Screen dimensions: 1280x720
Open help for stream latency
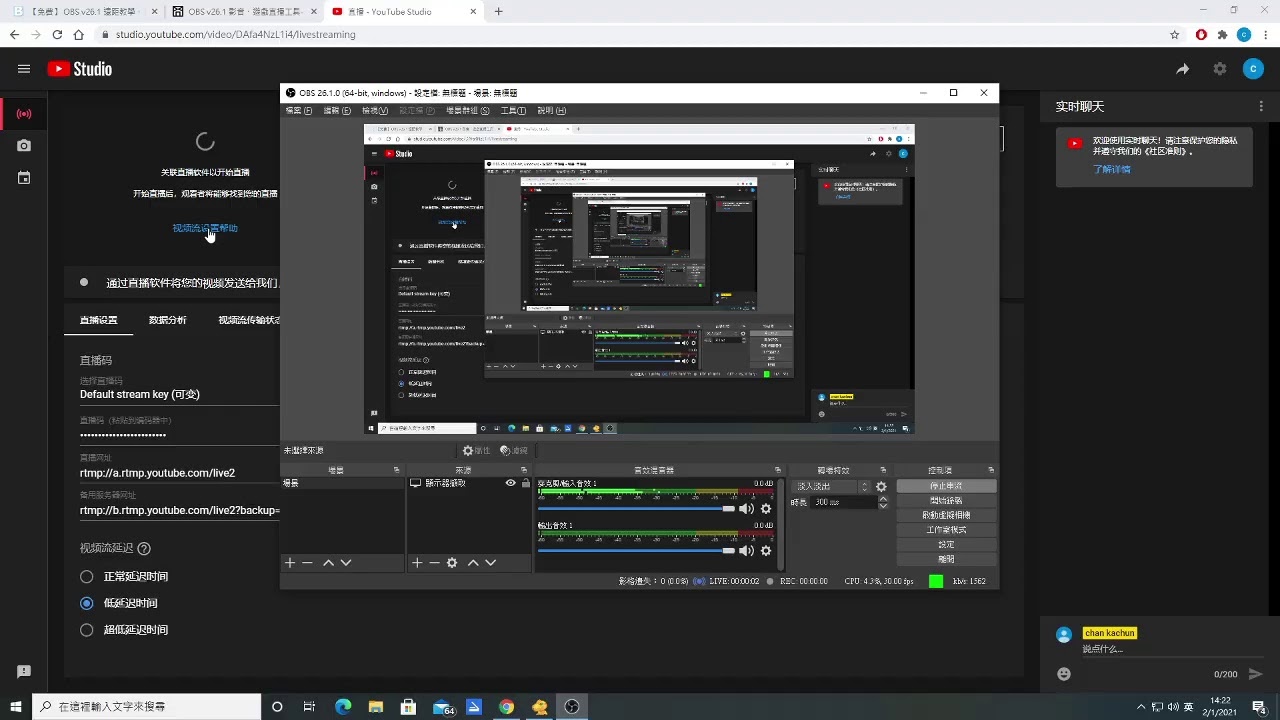(x=144, y=548)
